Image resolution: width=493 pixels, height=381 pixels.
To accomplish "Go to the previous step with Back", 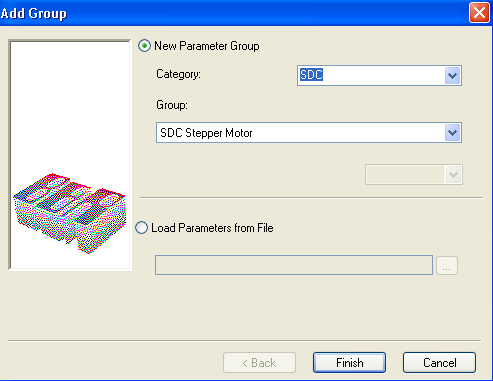I will click(259, 363).
